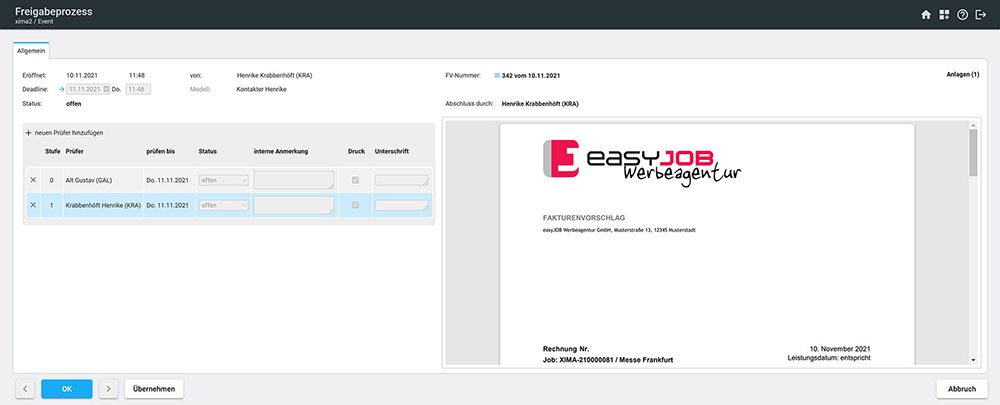
Task: Click the Druck column header
Action: coord(357,152)
